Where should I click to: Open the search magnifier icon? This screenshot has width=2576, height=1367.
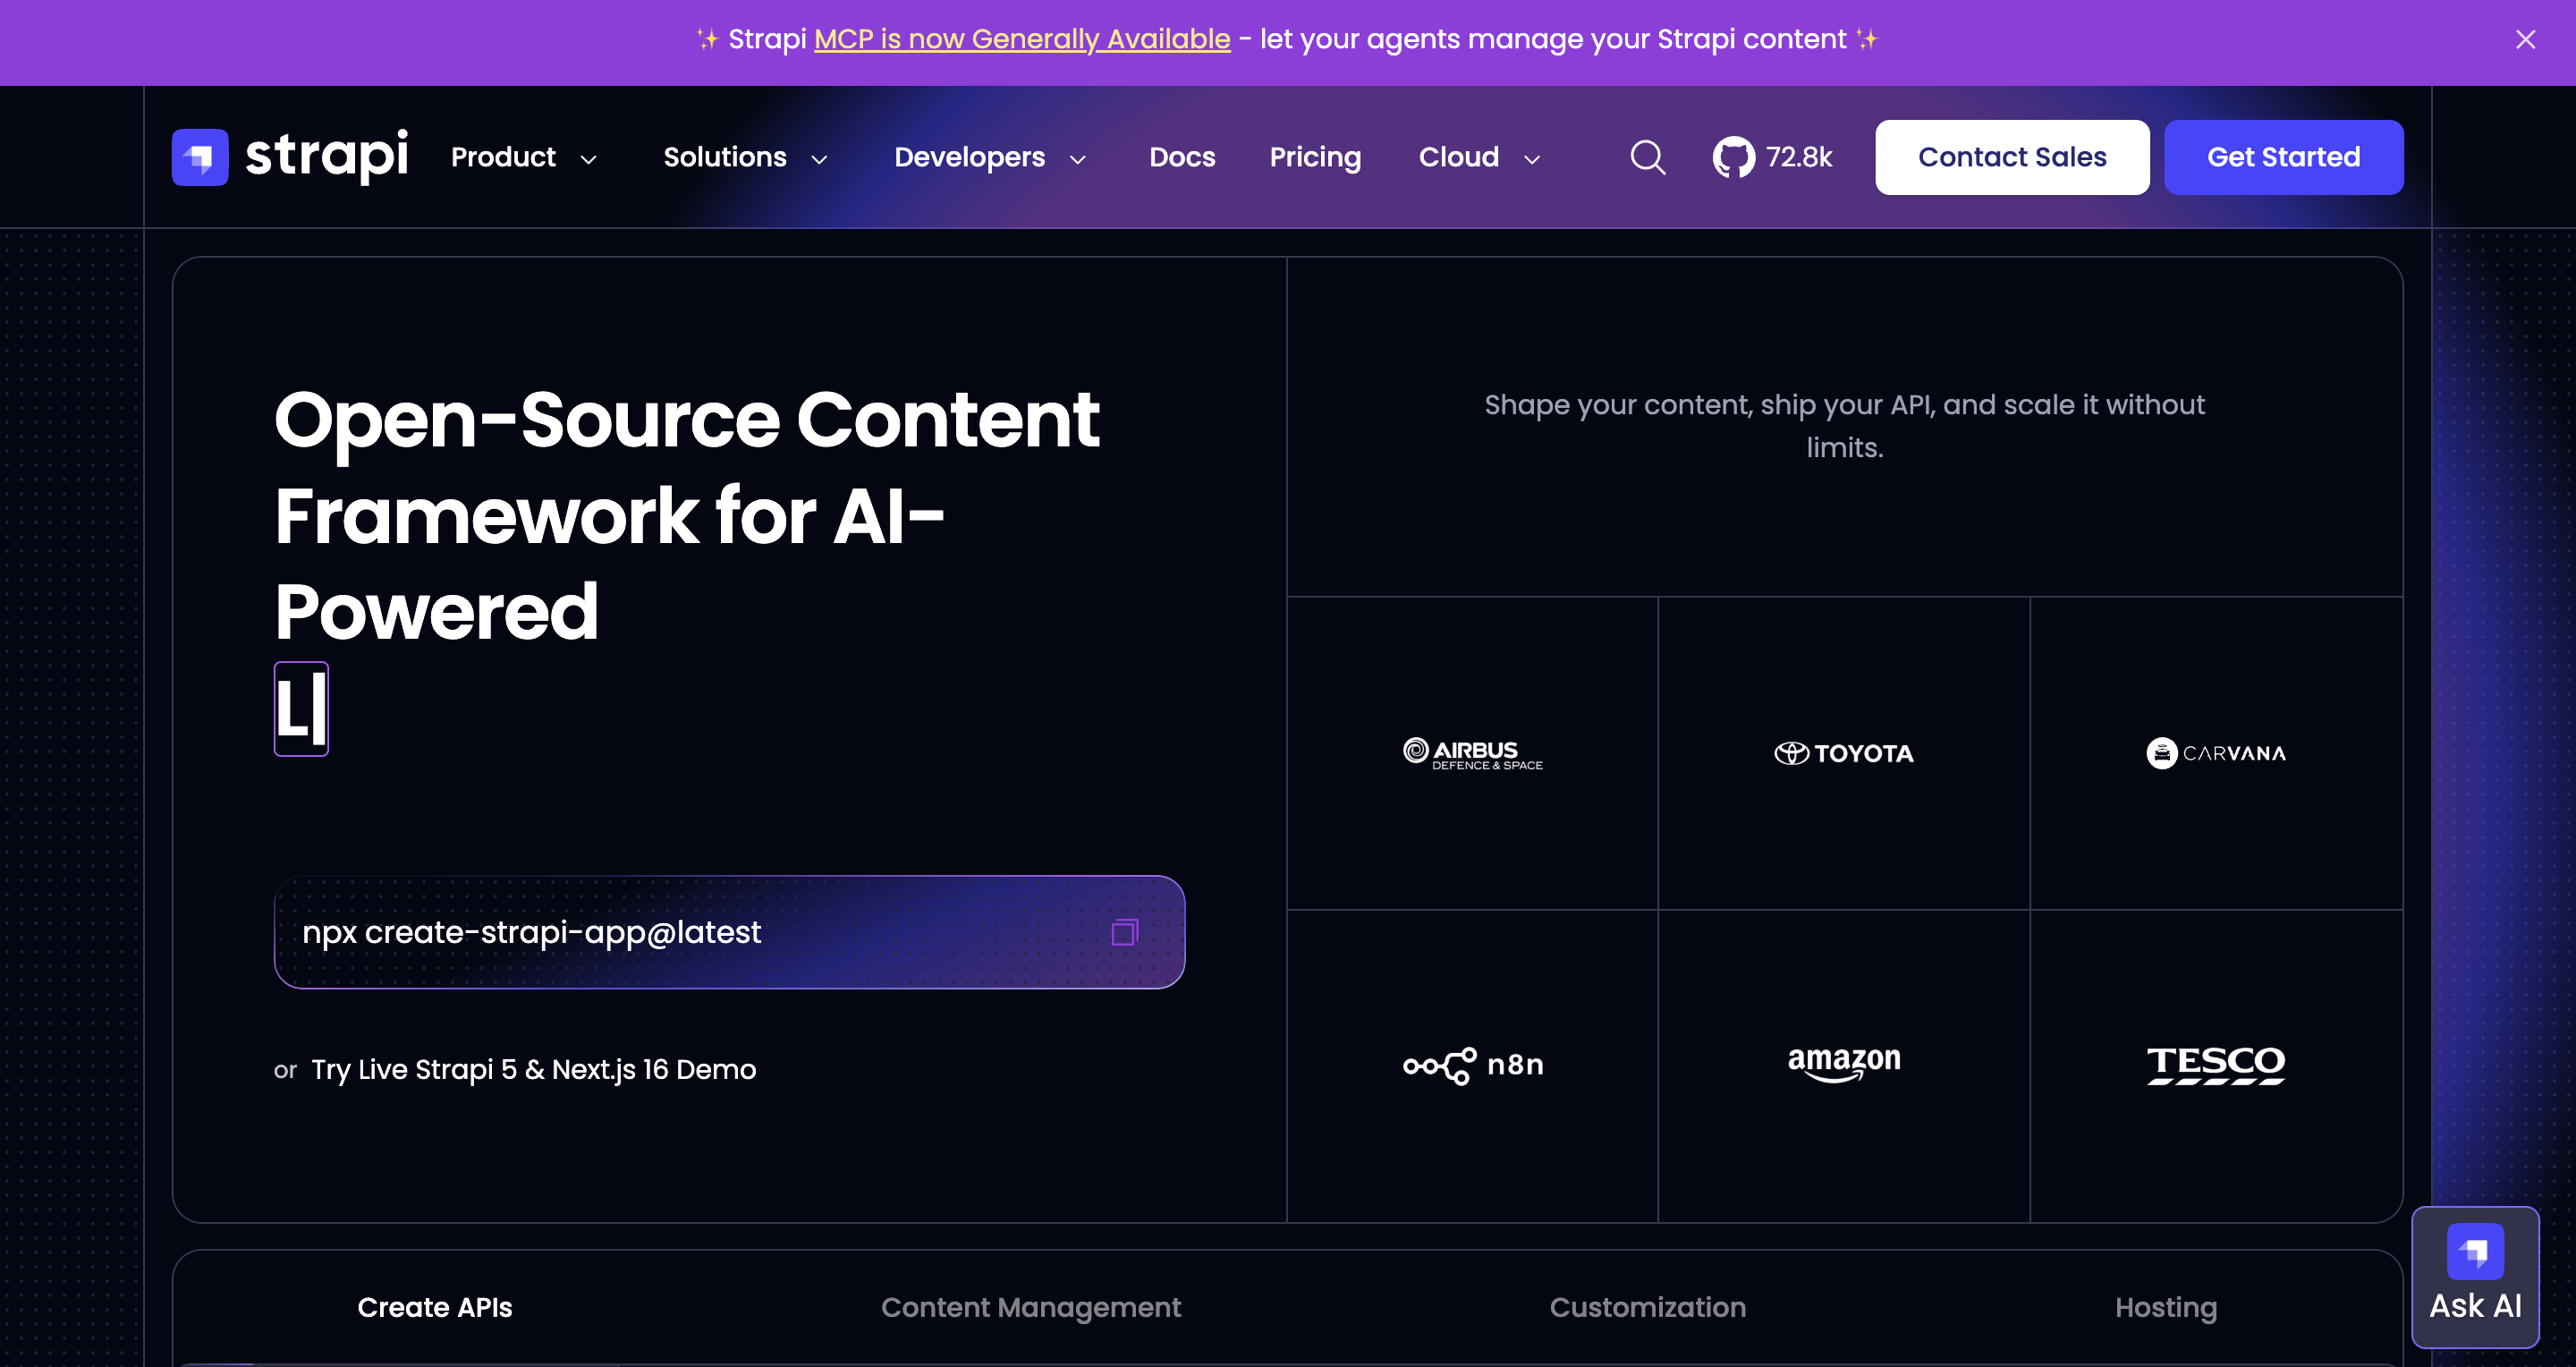(1648, 157)
